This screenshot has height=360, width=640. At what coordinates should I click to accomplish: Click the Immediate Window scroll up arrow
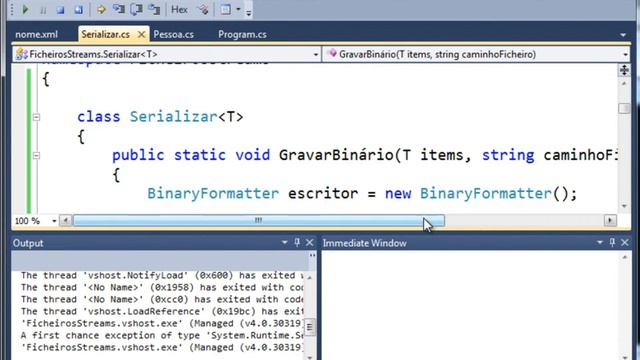[x=625, y=257]
